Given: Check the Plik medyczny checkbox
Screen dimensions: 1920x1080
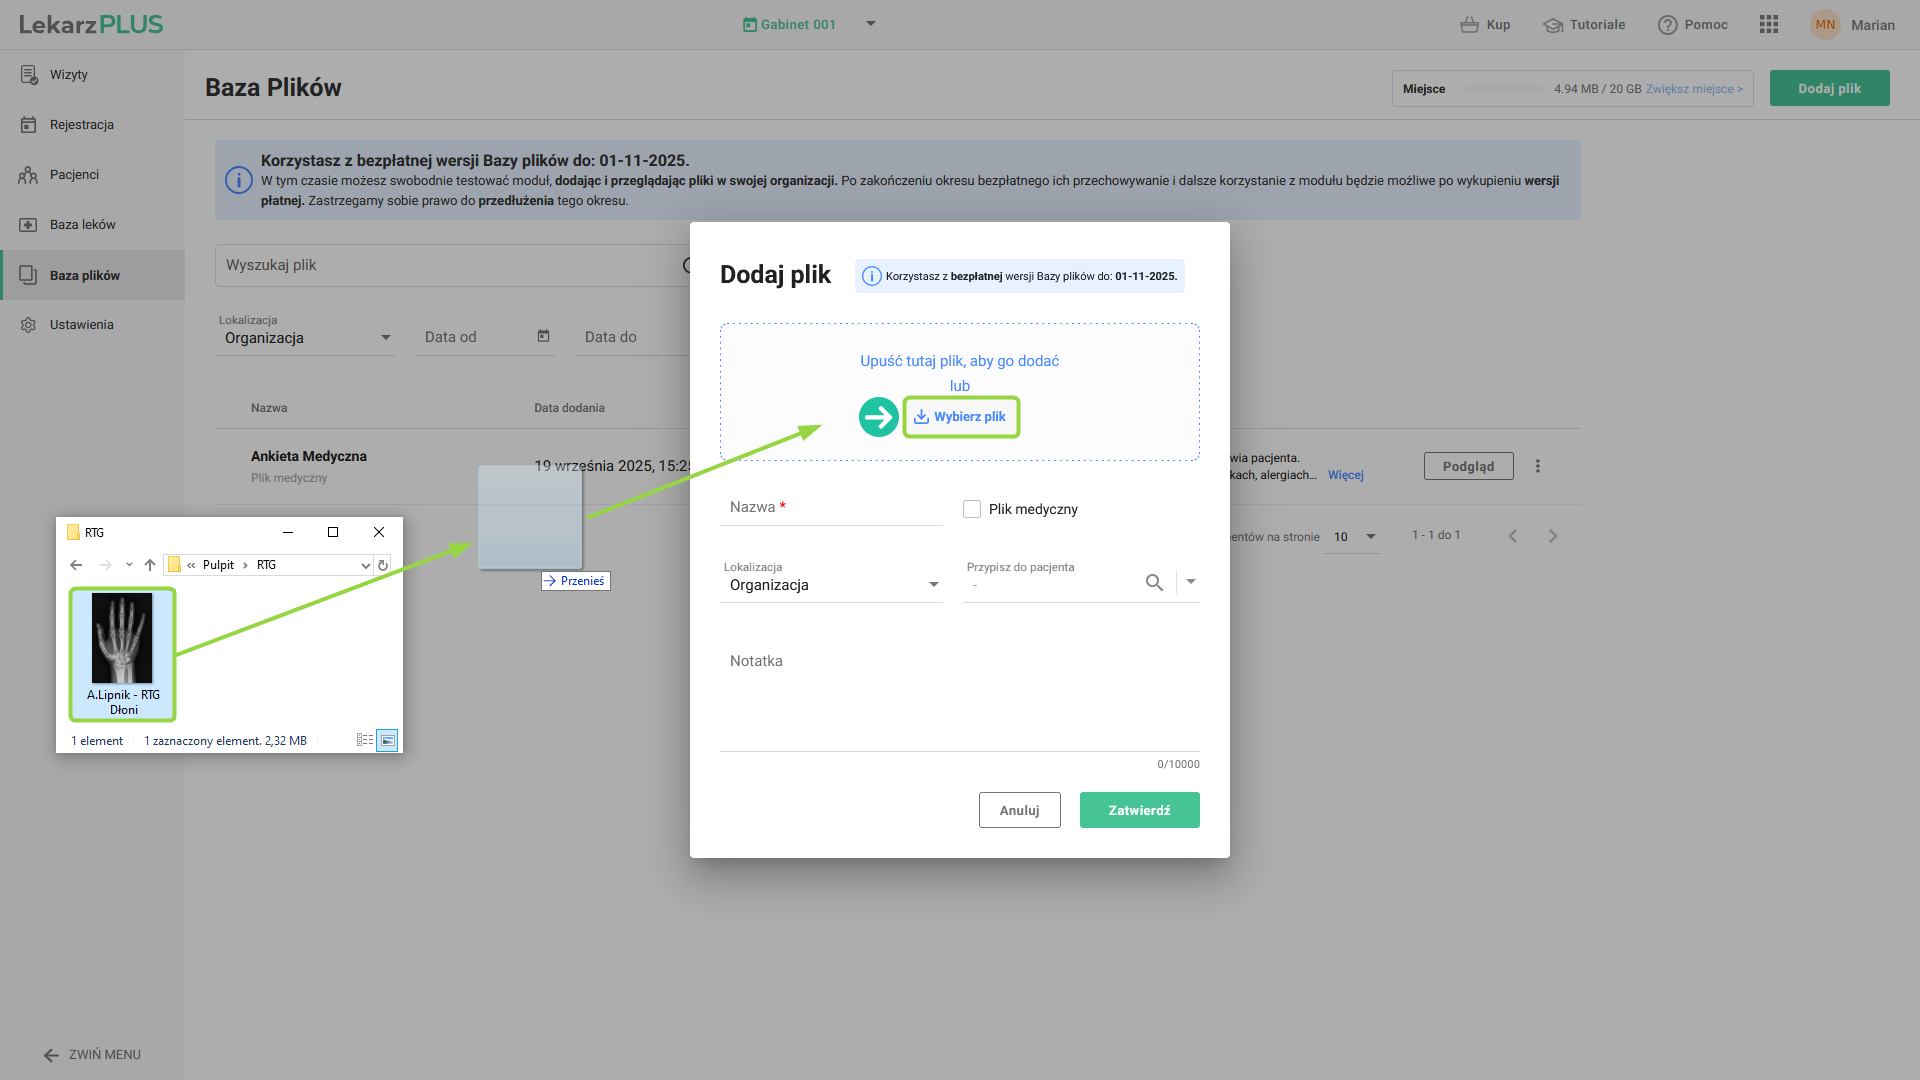Looking at the screenshot, I should 972,509.
